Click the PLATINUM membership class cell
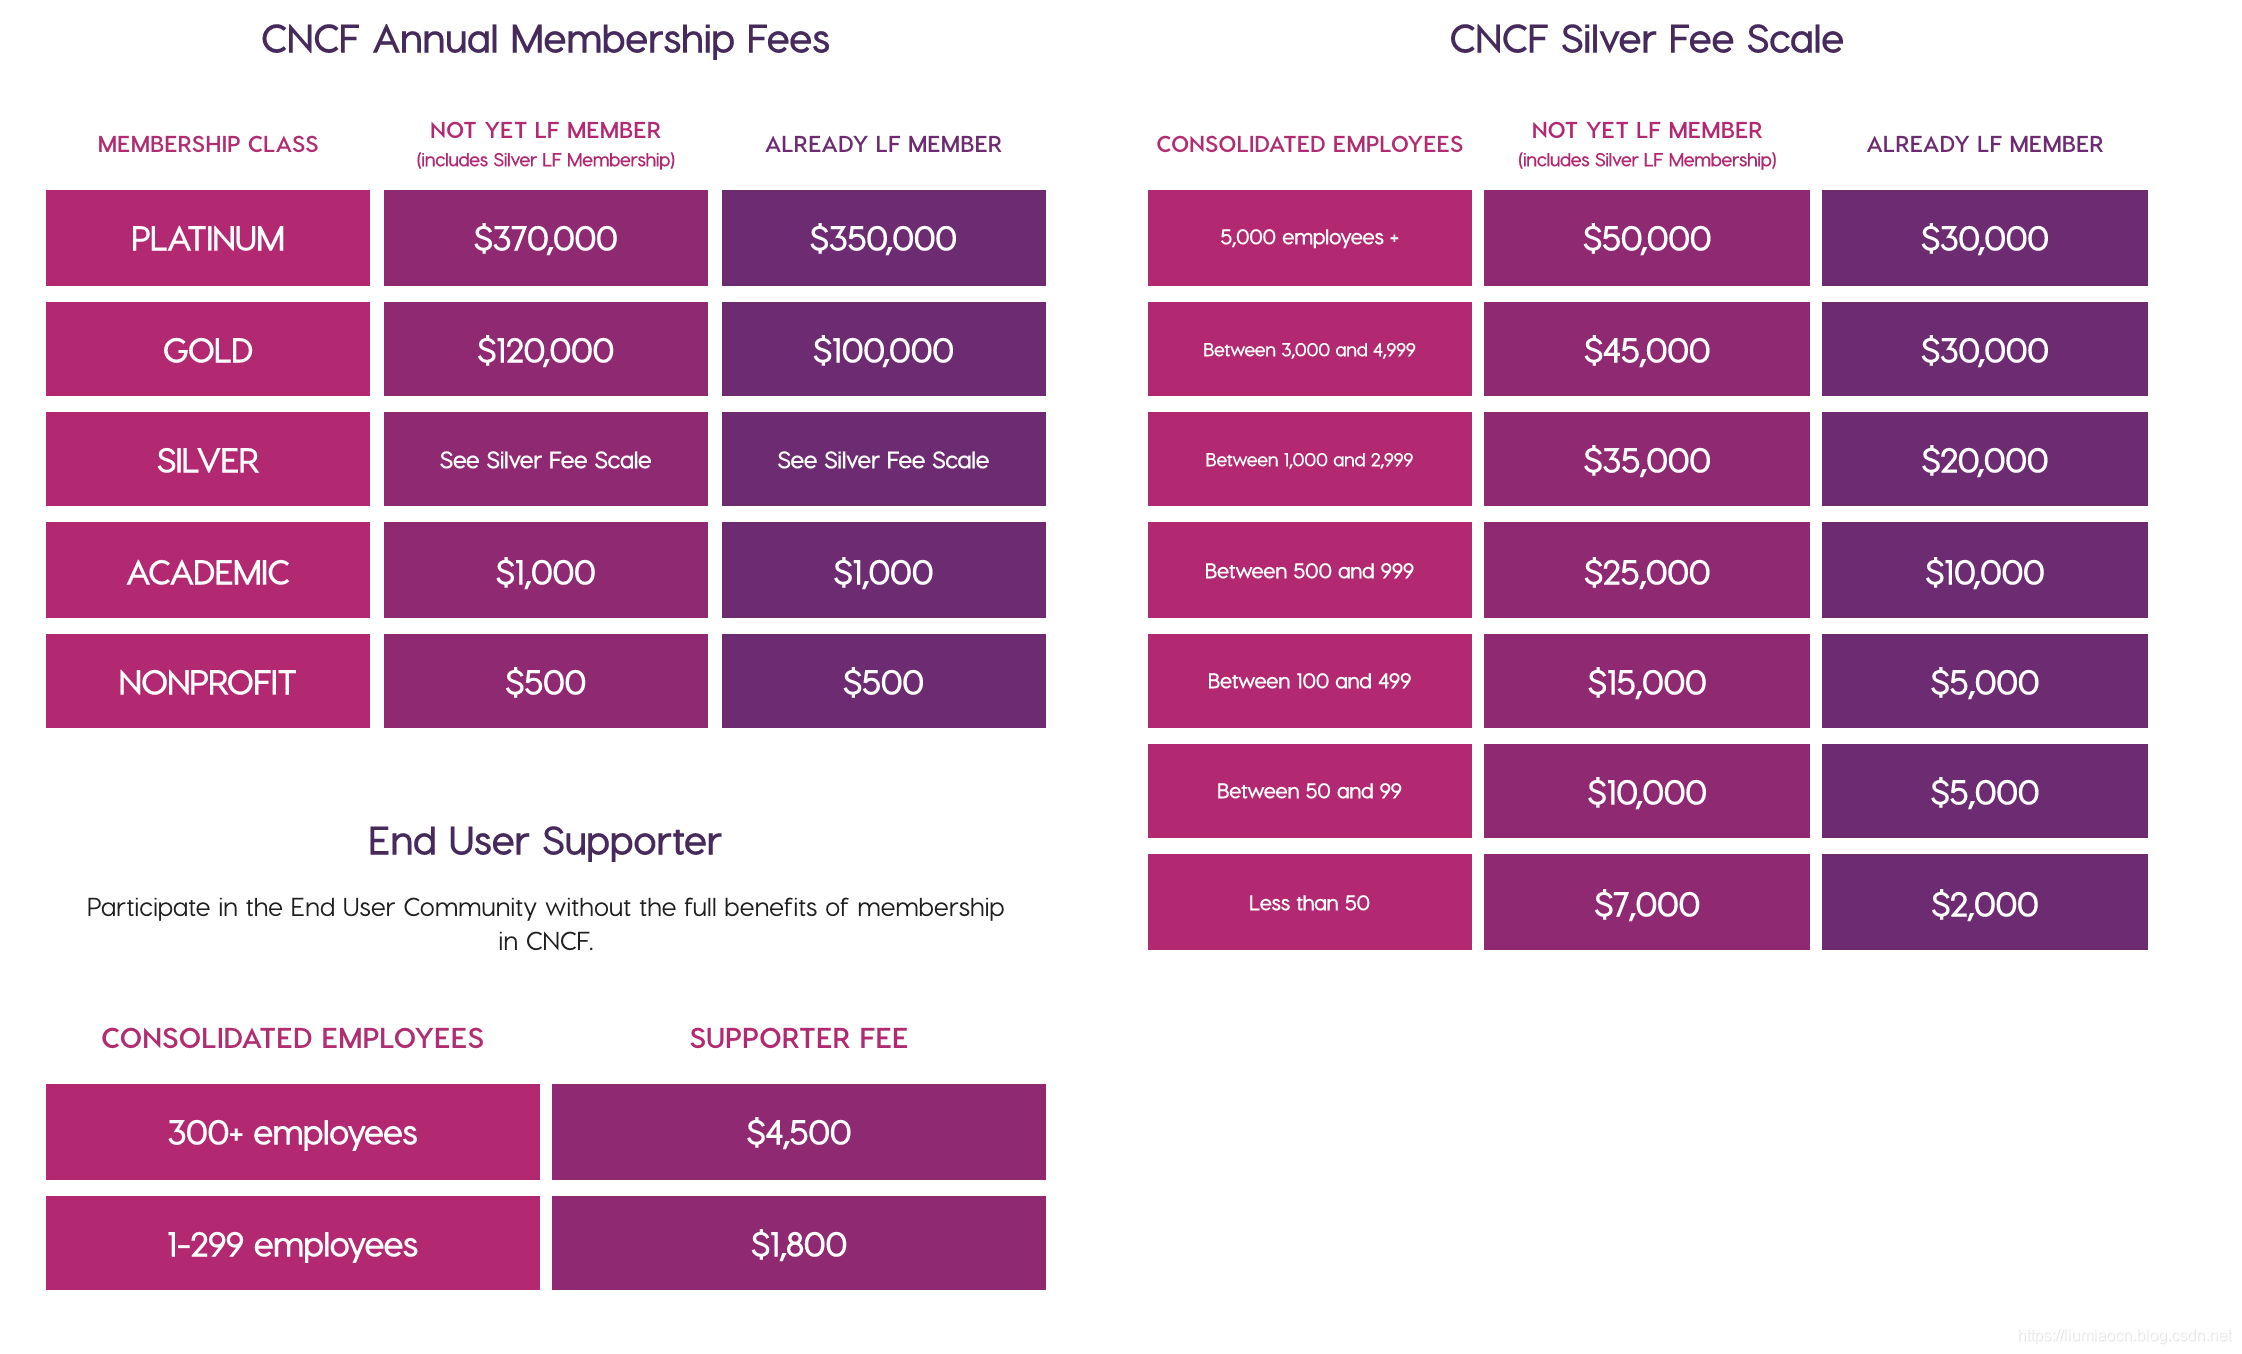2242x1354 pixels. pos(207,238)
